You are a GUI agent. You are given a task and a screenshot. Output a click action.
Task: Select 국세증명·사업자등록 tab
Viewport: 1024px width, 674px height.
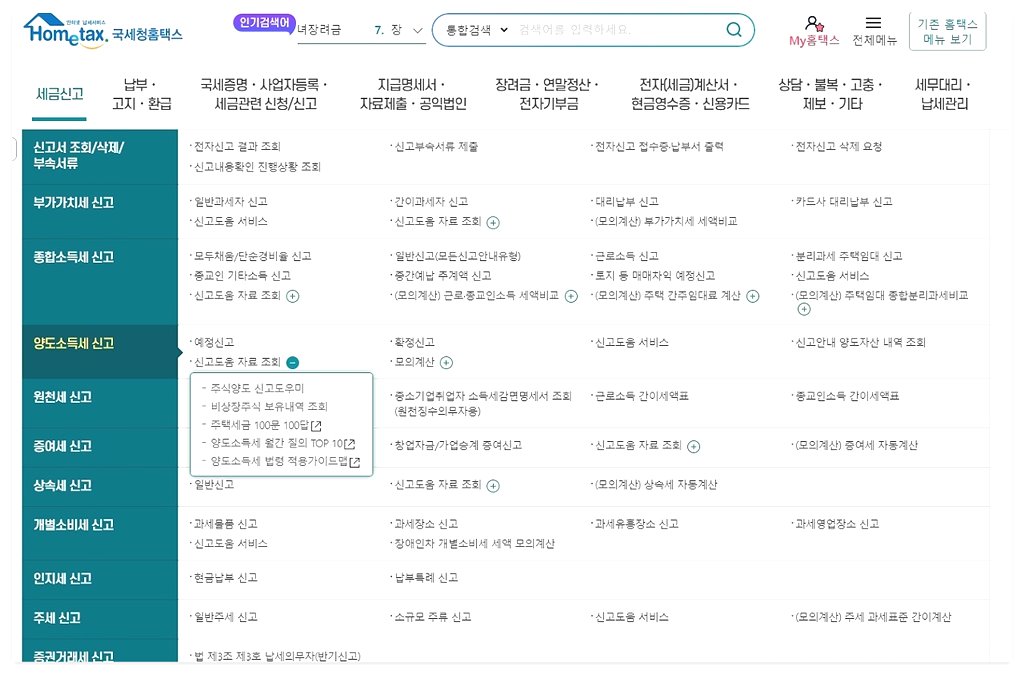pos(264,94)
